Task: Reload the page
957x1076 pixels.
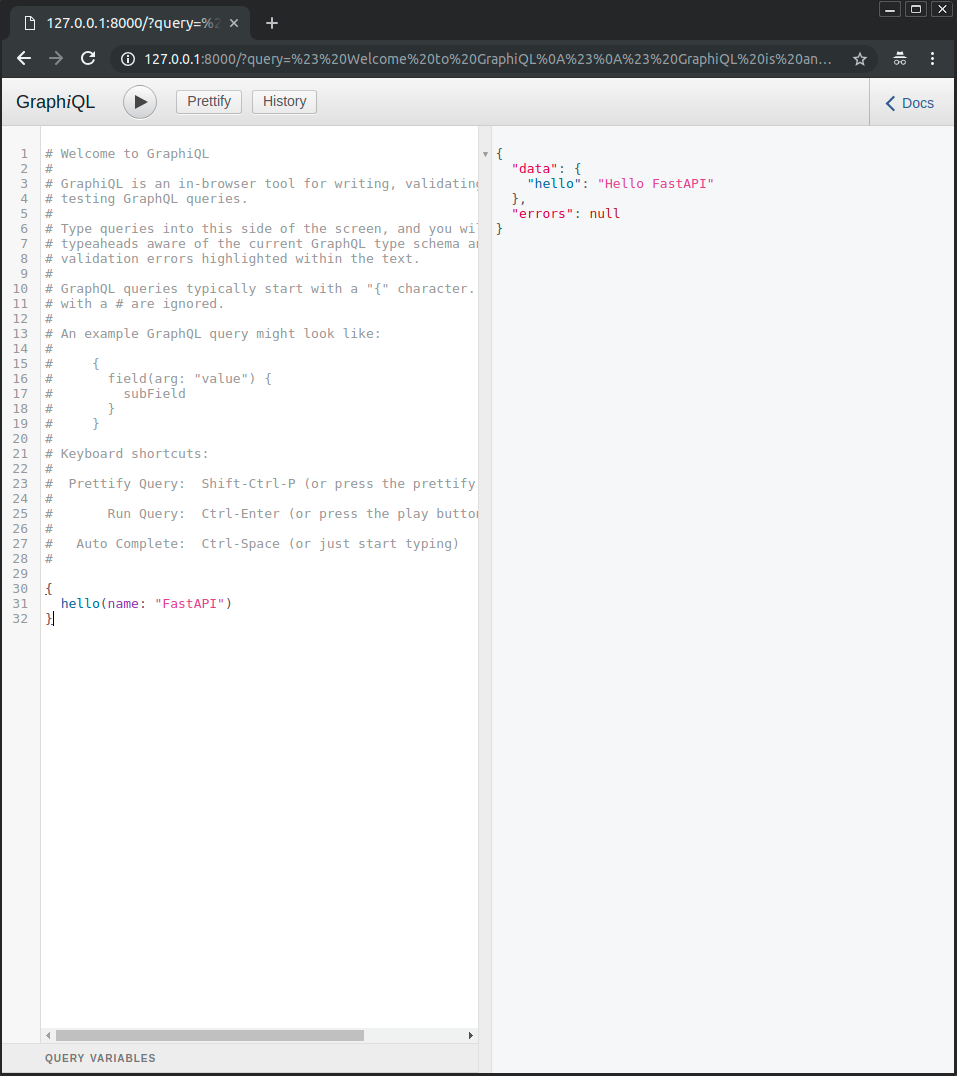Action: click(x=88, y=59)
